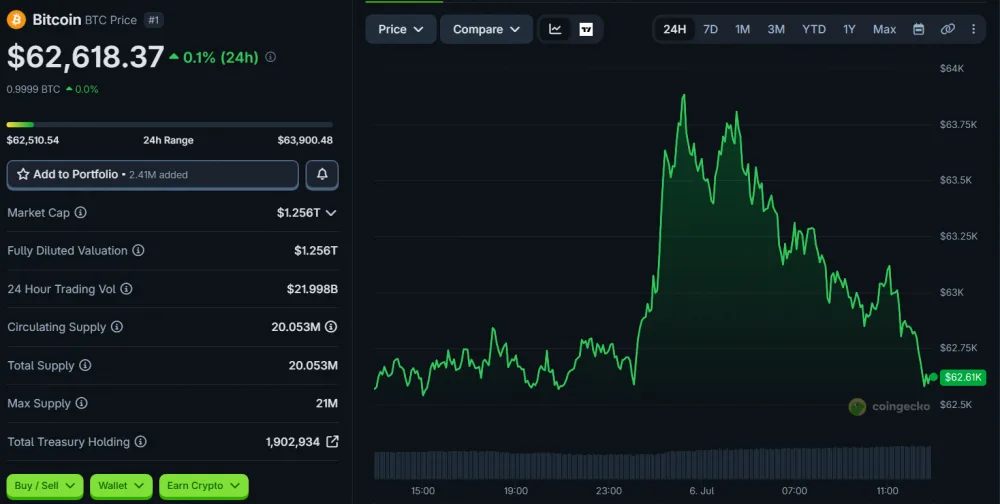Screen dimensions: 1000x504
Task: Click the $62,618.37 price text
Action: [x=85, y=57]
